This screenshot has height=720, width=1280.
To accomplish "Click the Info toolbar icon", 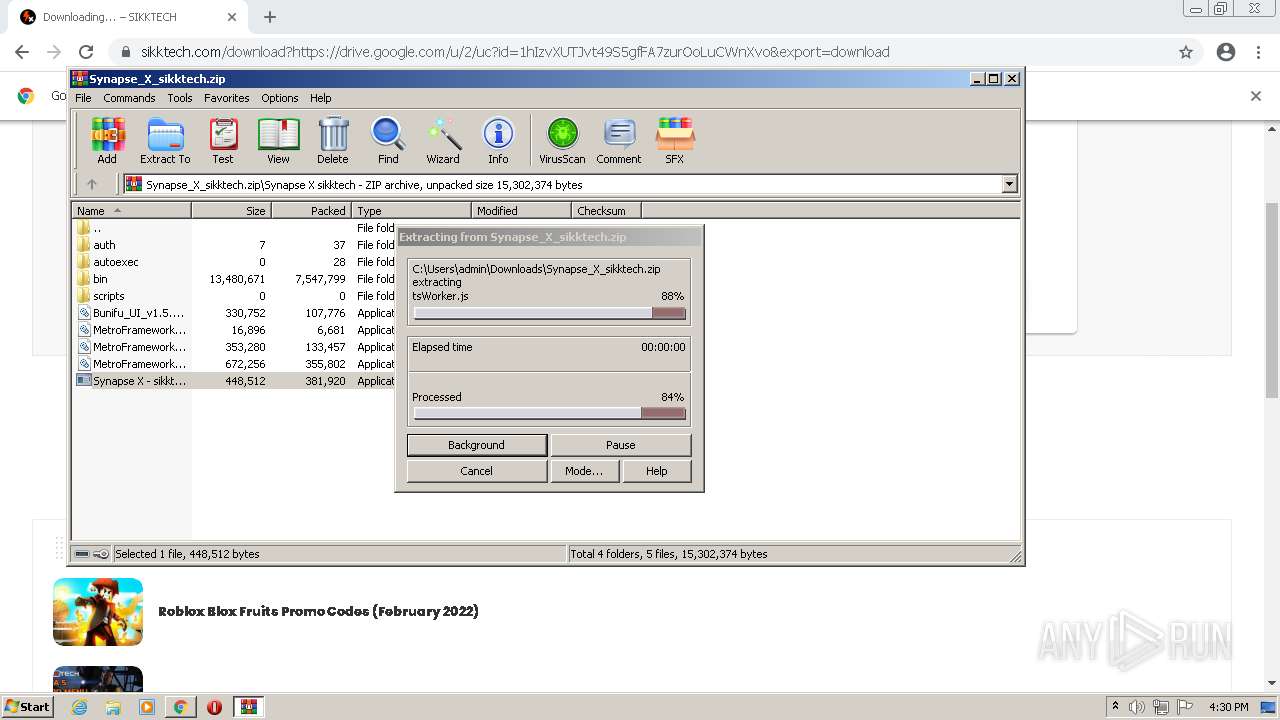I will point(498,141).
